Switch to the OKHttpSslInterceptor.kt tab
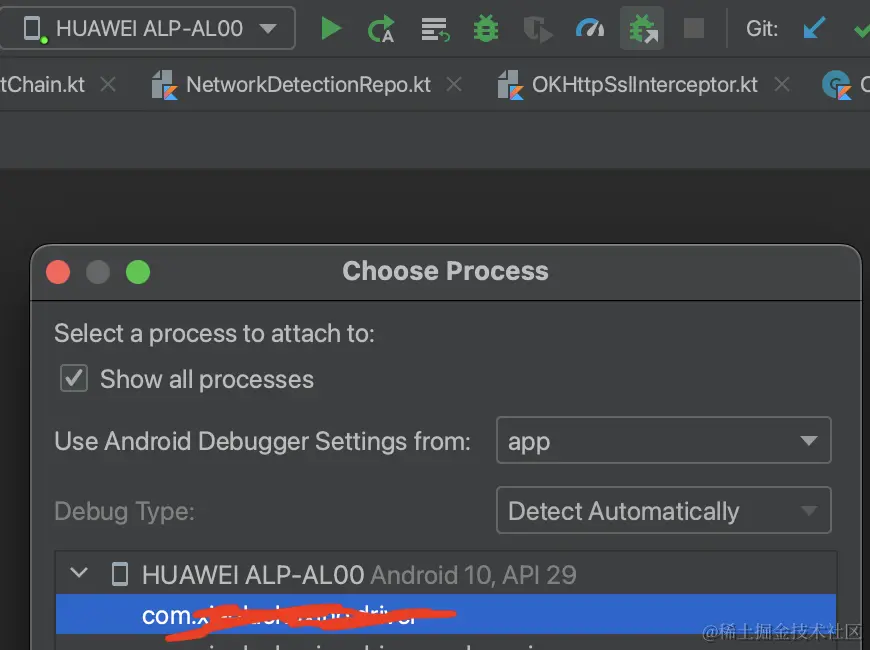870x650 pixels. (x=644, y=85)
